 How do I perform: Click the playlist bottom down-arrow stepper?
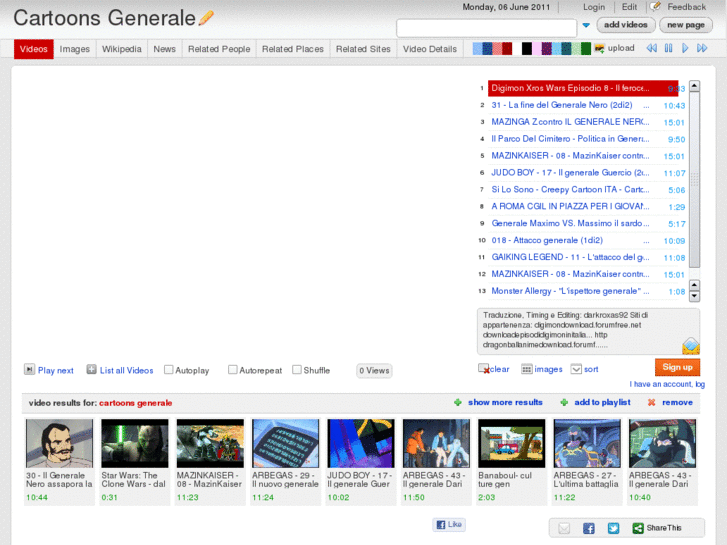click(x=694, y=296)
